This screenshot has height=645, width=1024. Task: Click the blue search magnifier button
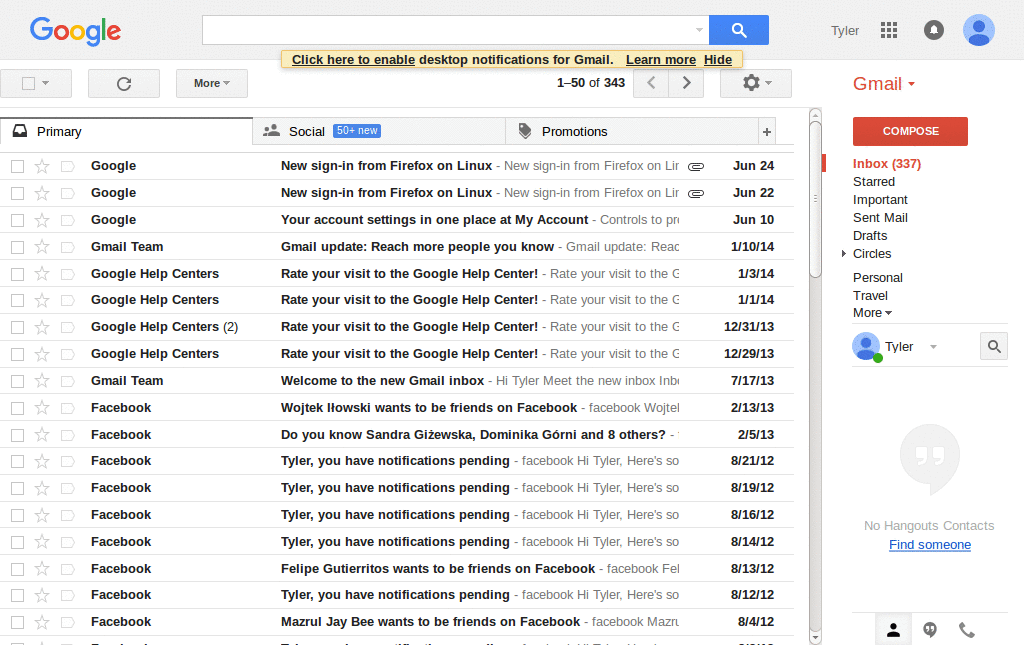point(739,30)
